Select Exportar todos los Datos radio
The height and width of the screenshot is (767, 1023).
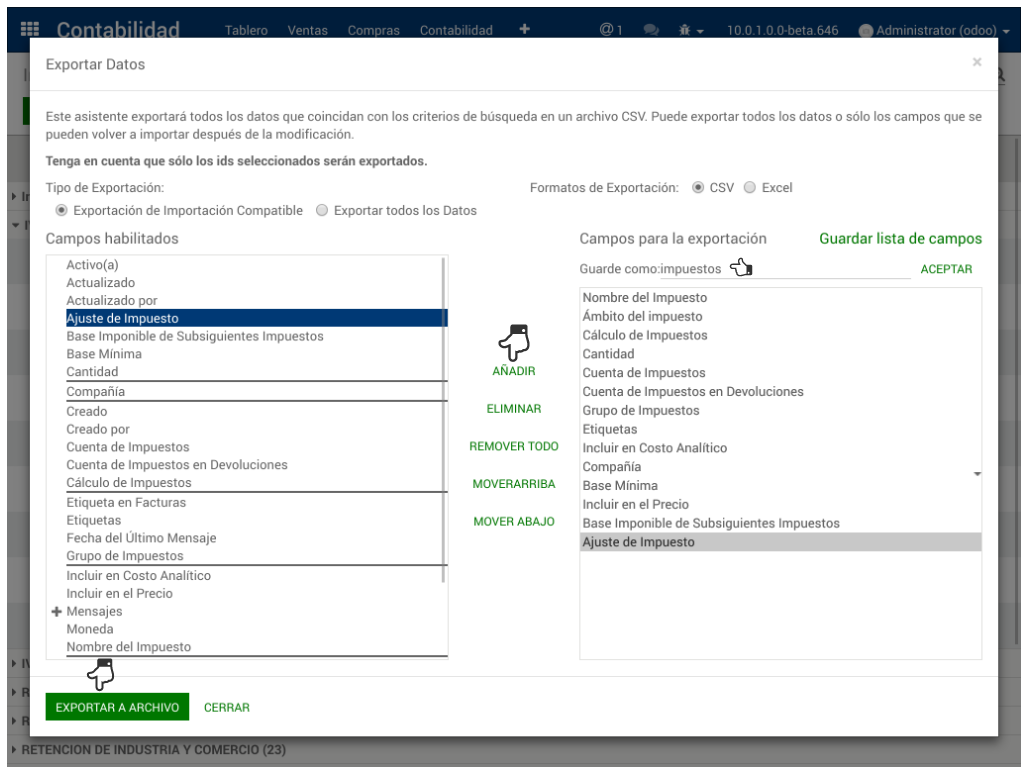coord(322,211)
